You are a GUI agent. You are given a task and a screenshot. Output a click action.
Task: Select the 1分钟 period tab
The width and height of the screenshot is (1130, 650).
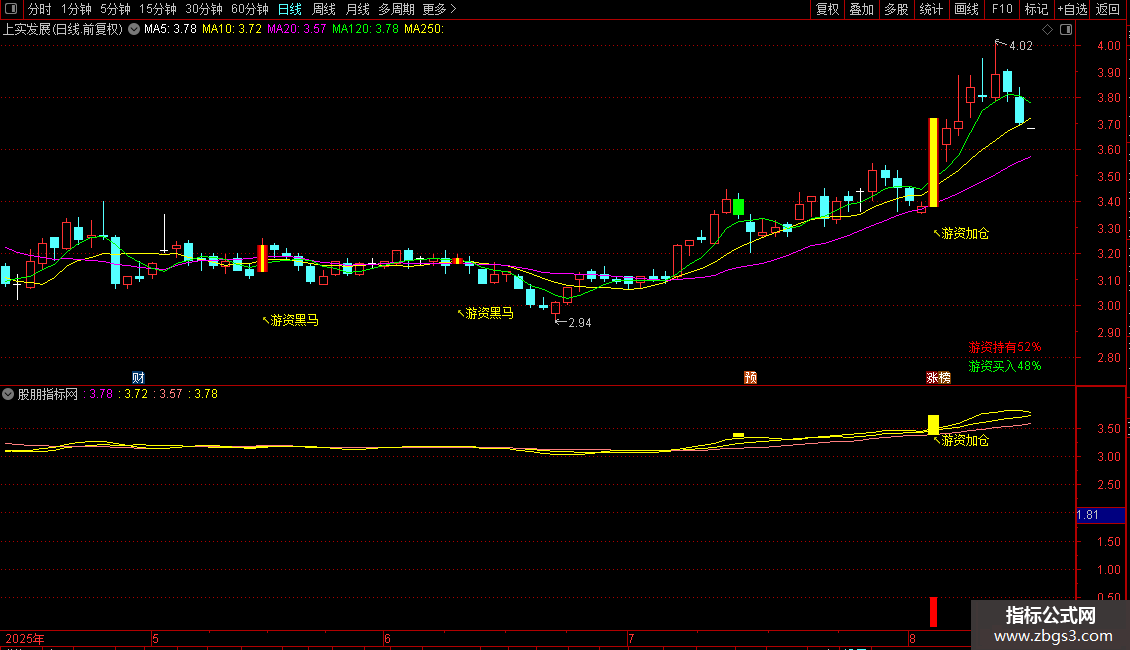pos(76,9)
